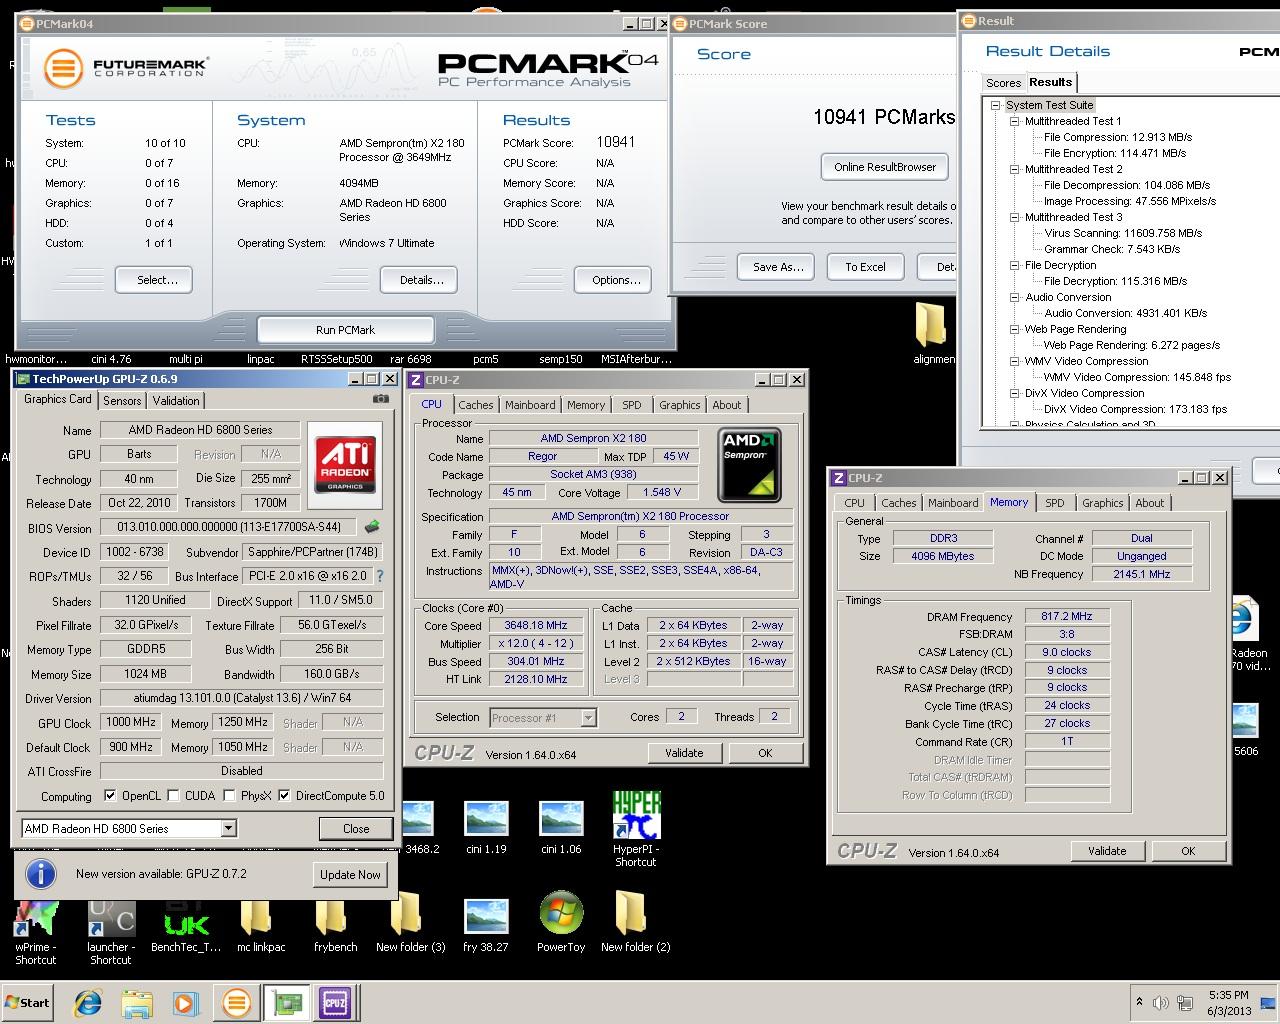Switch to the Sensors tab in GPU-Z
This screenshot has height=1024, width=1280.
pyautogui.click(x=122, y=400)
